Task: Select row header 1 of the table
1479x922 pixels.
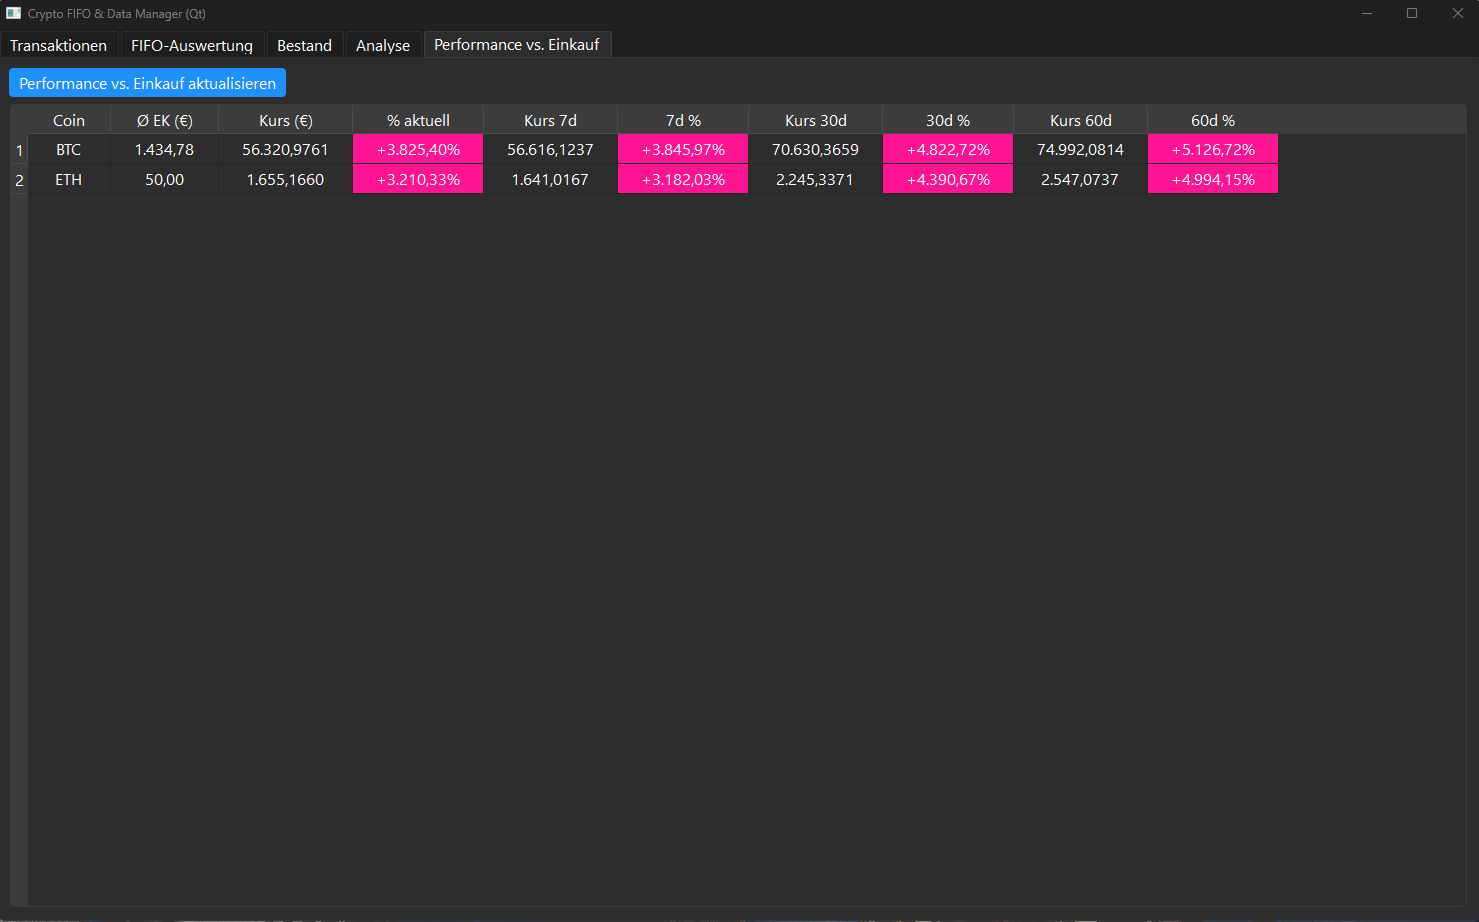Action: pyautogui.click(x=19, y=150)
